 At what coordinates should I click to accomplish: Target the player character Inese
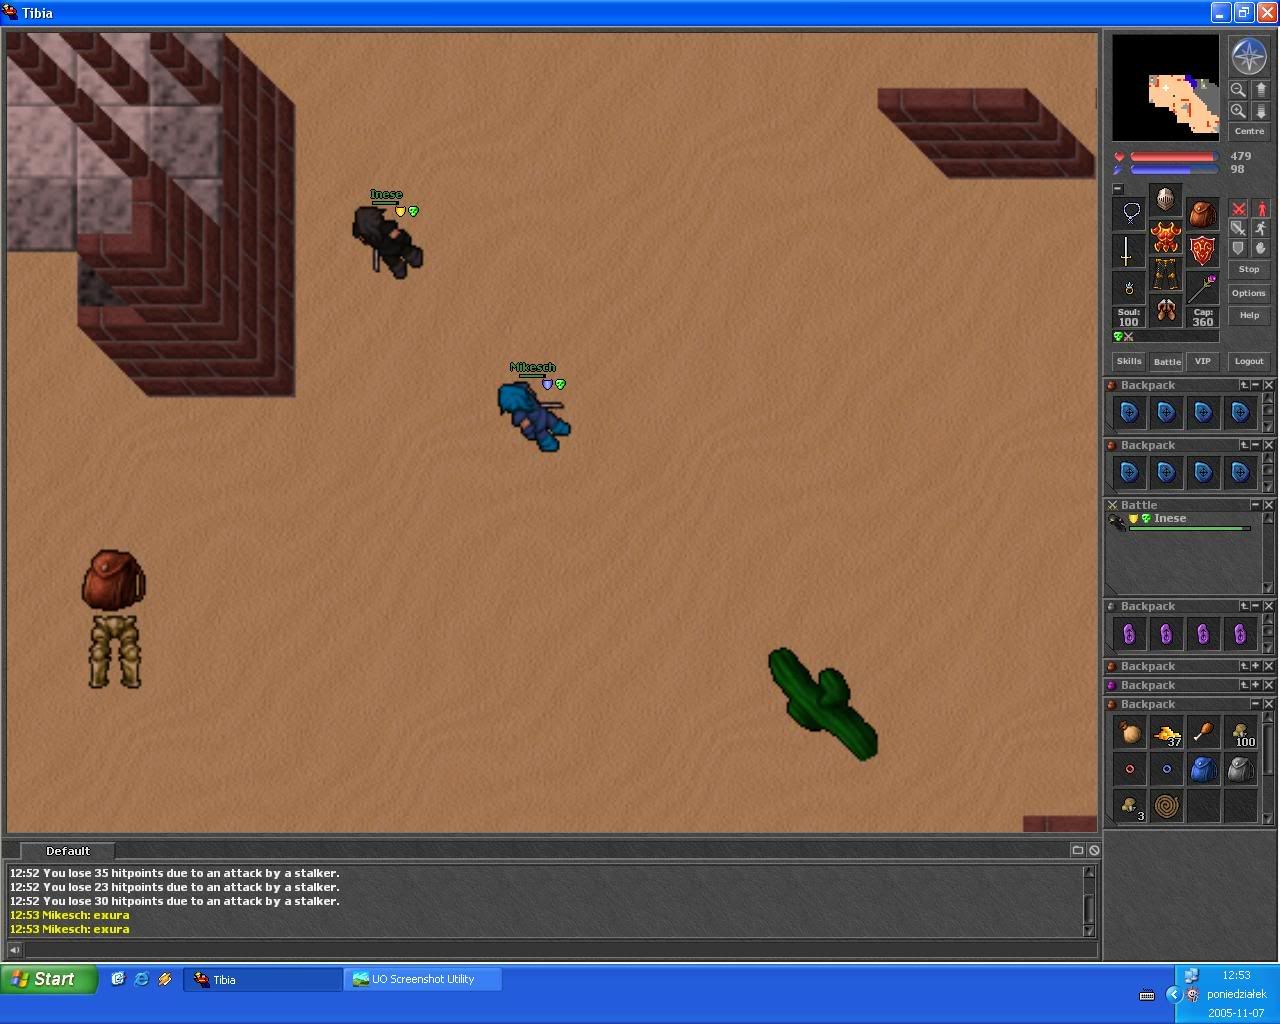[388, 242]
